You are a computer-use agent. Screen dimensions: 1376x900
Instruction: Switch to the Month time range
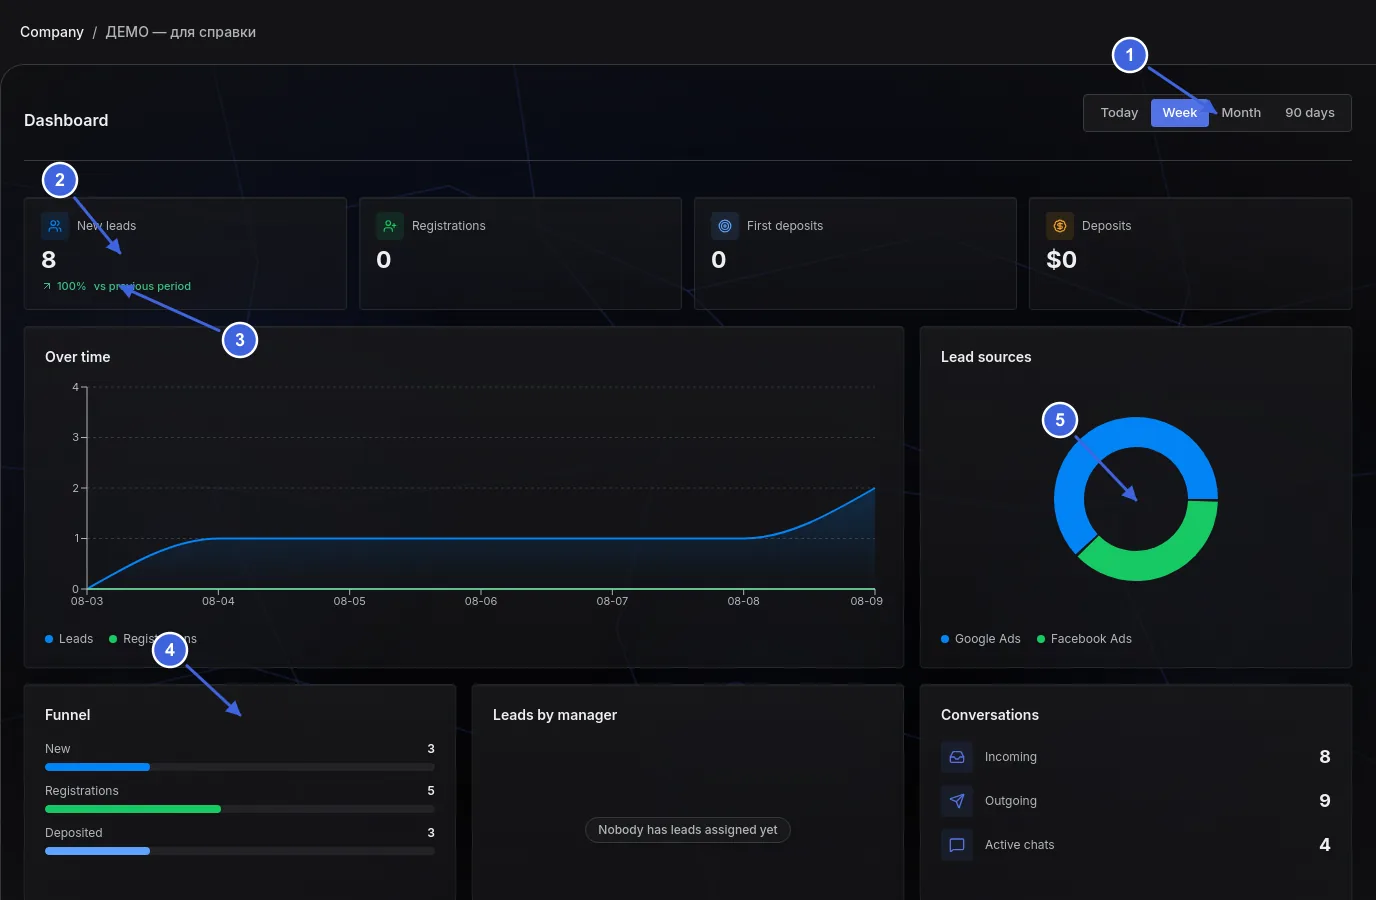[1241, 113]
